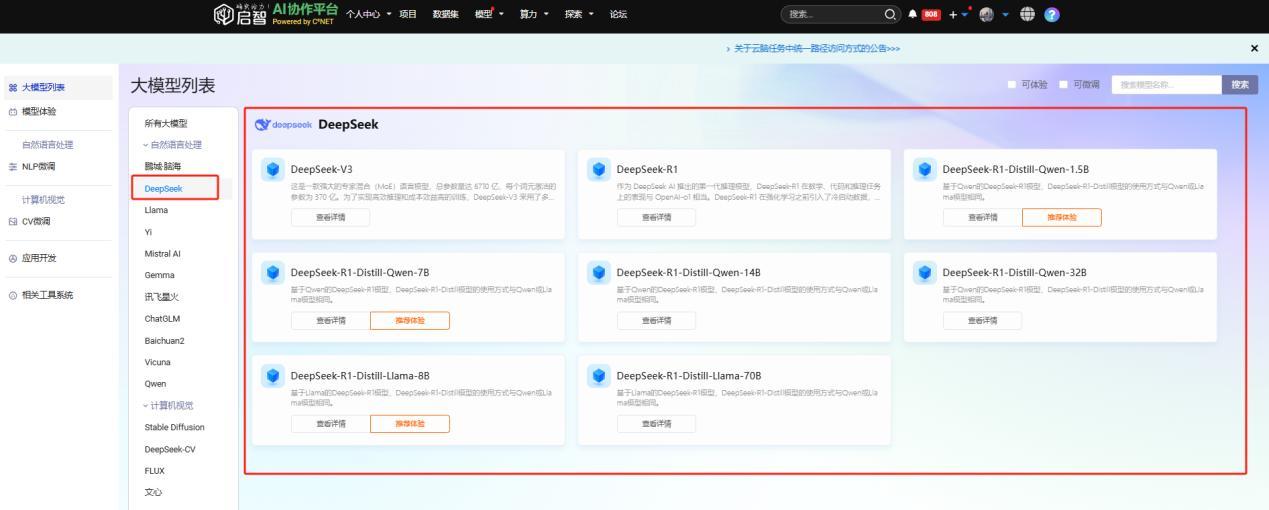The image size is (1269, 510).
Task: Toggle the 可微调 checkbox filter
Action: click(1064, 85)
